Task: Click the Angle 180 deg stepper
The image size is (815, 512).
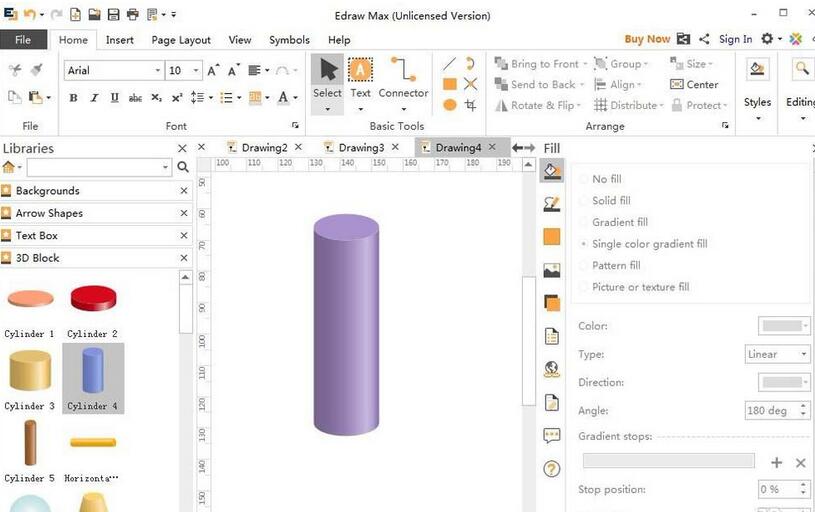Action: (x=804, y=410)
